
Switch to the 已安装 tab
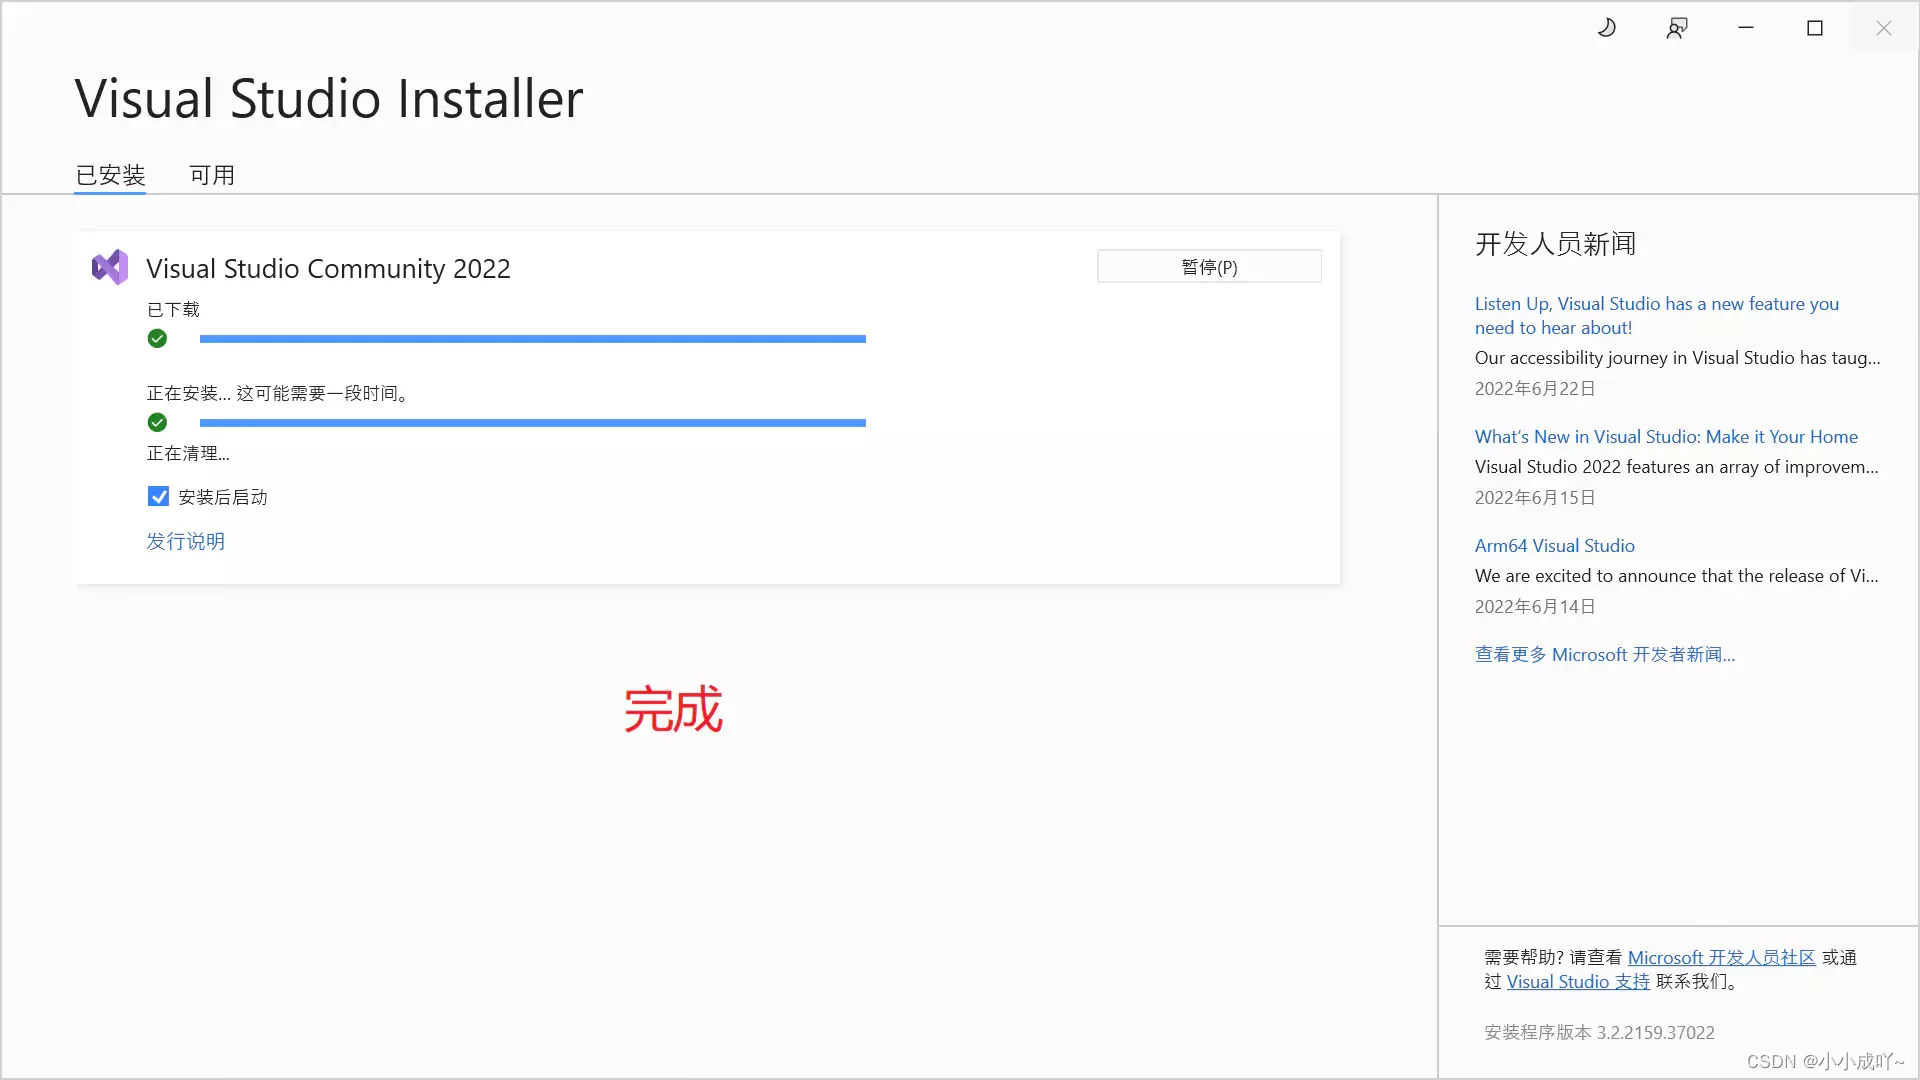coord(110,175)
